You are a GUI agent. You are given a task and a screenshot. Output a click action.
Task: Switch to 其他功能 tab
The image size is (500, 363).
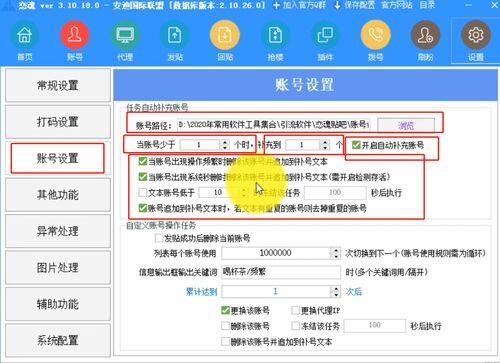(58, 194)
